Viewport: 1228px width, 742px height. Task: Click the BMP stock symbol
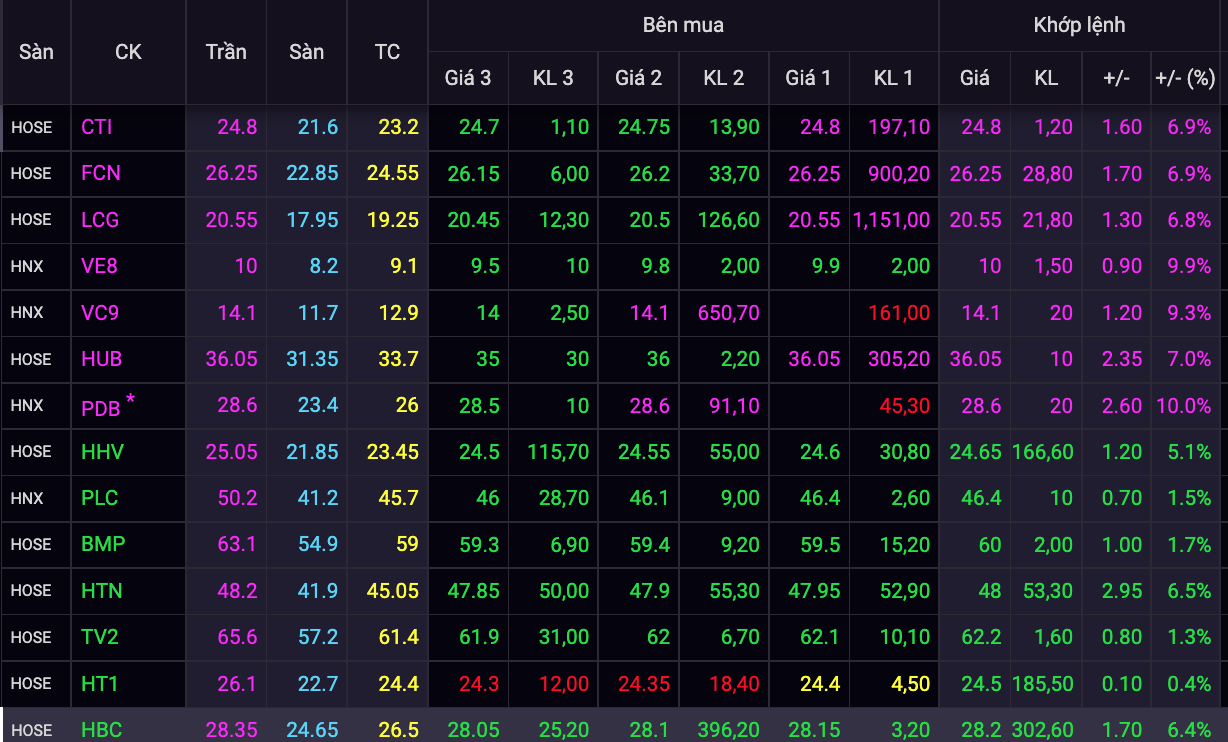tap(103, 545)
